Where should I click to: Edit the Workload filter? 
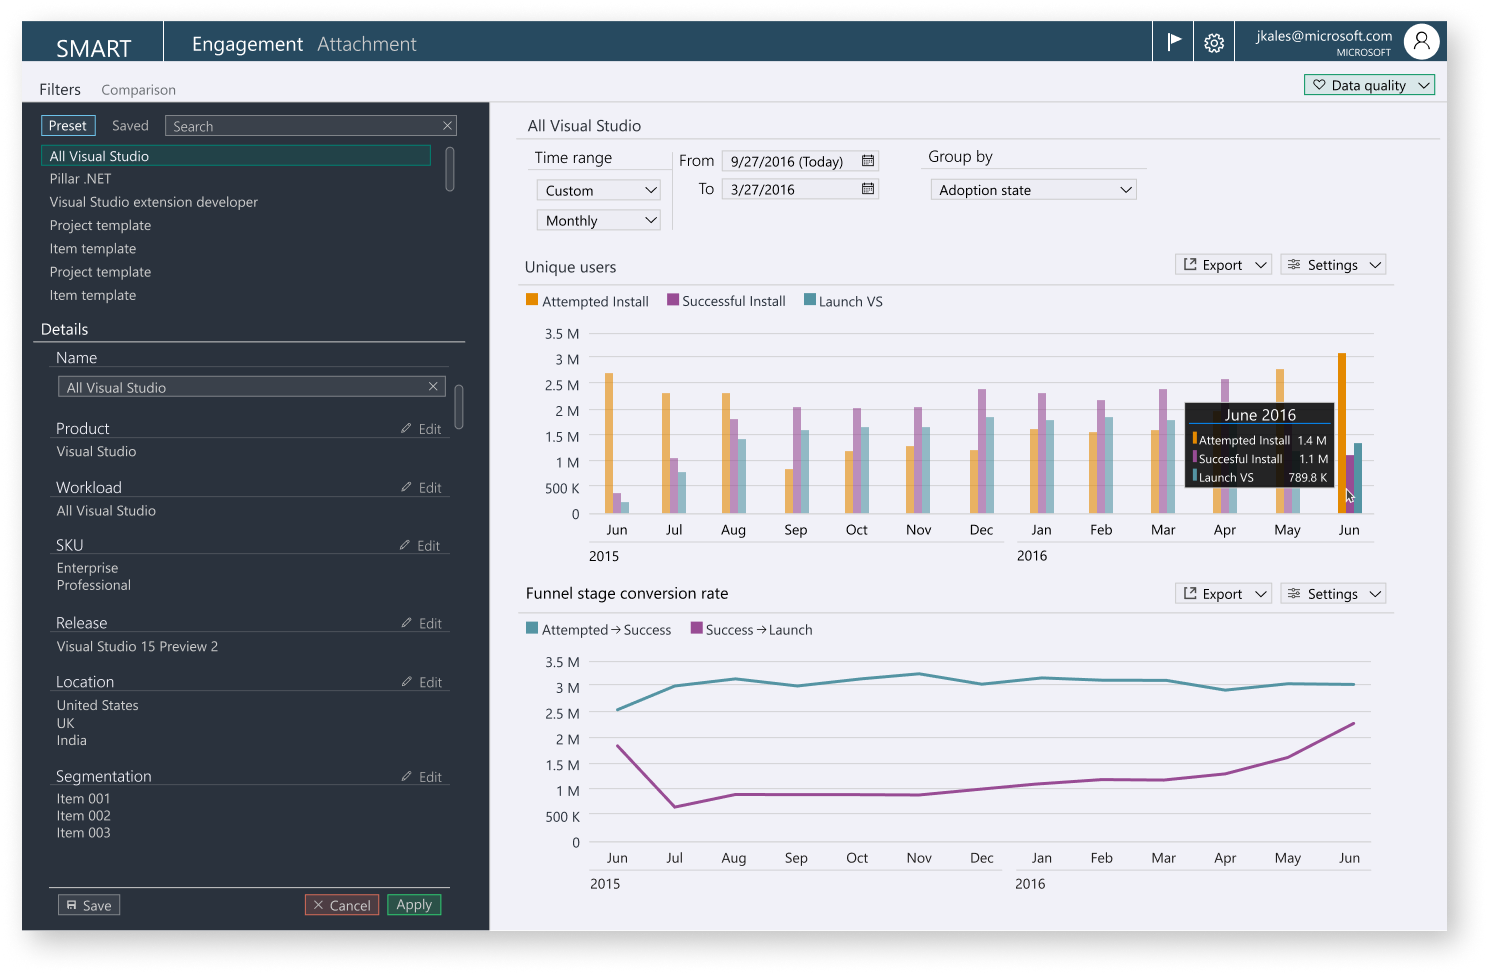pyautogui.click(x=422, y=488)
